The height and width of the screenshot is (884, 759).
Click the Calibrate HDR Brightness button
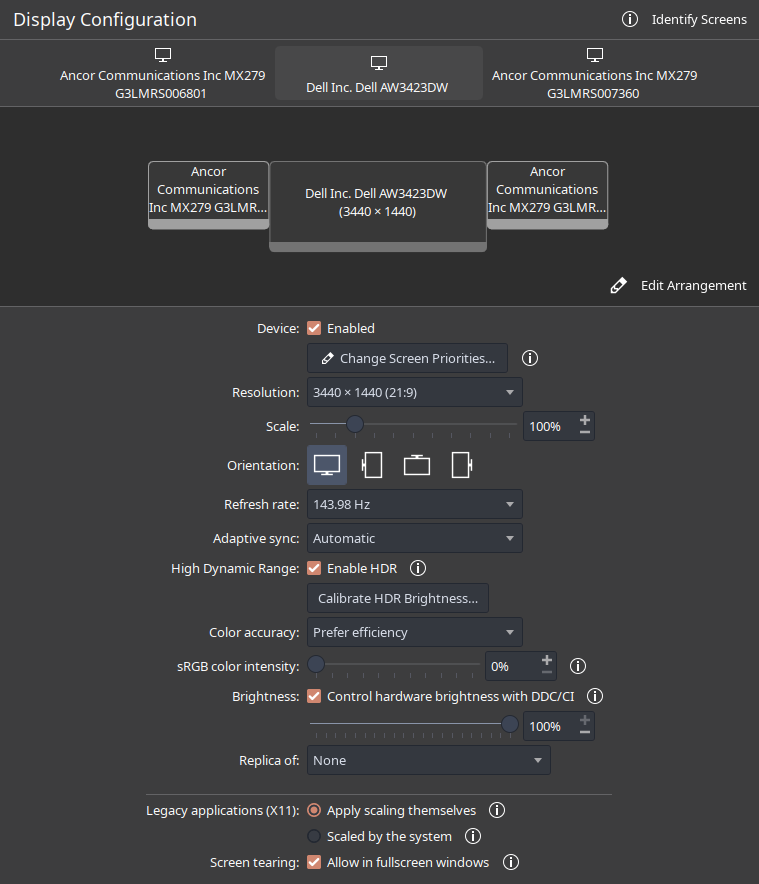click(x=397, y=599)
